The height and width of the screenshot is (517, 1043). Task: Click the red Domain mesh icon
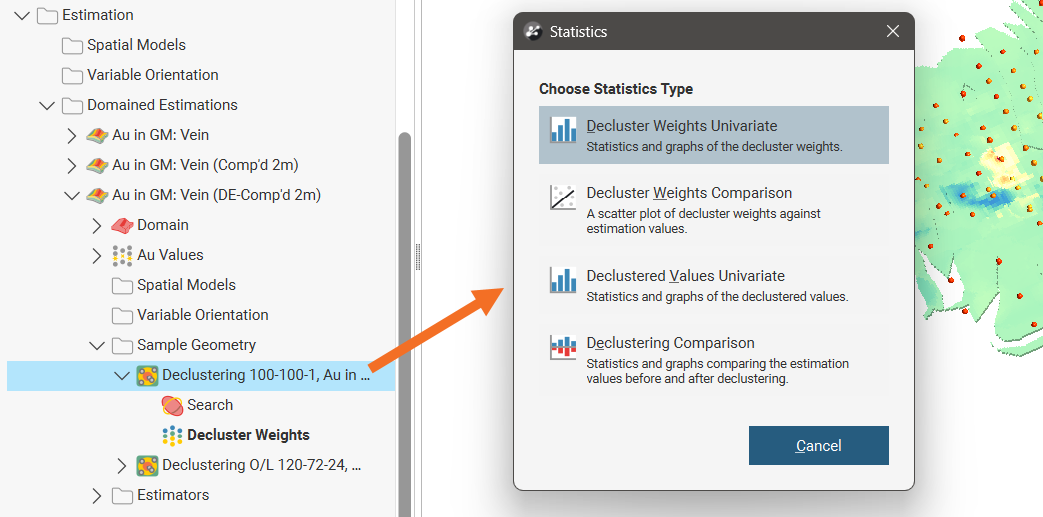tap(122, 225)
